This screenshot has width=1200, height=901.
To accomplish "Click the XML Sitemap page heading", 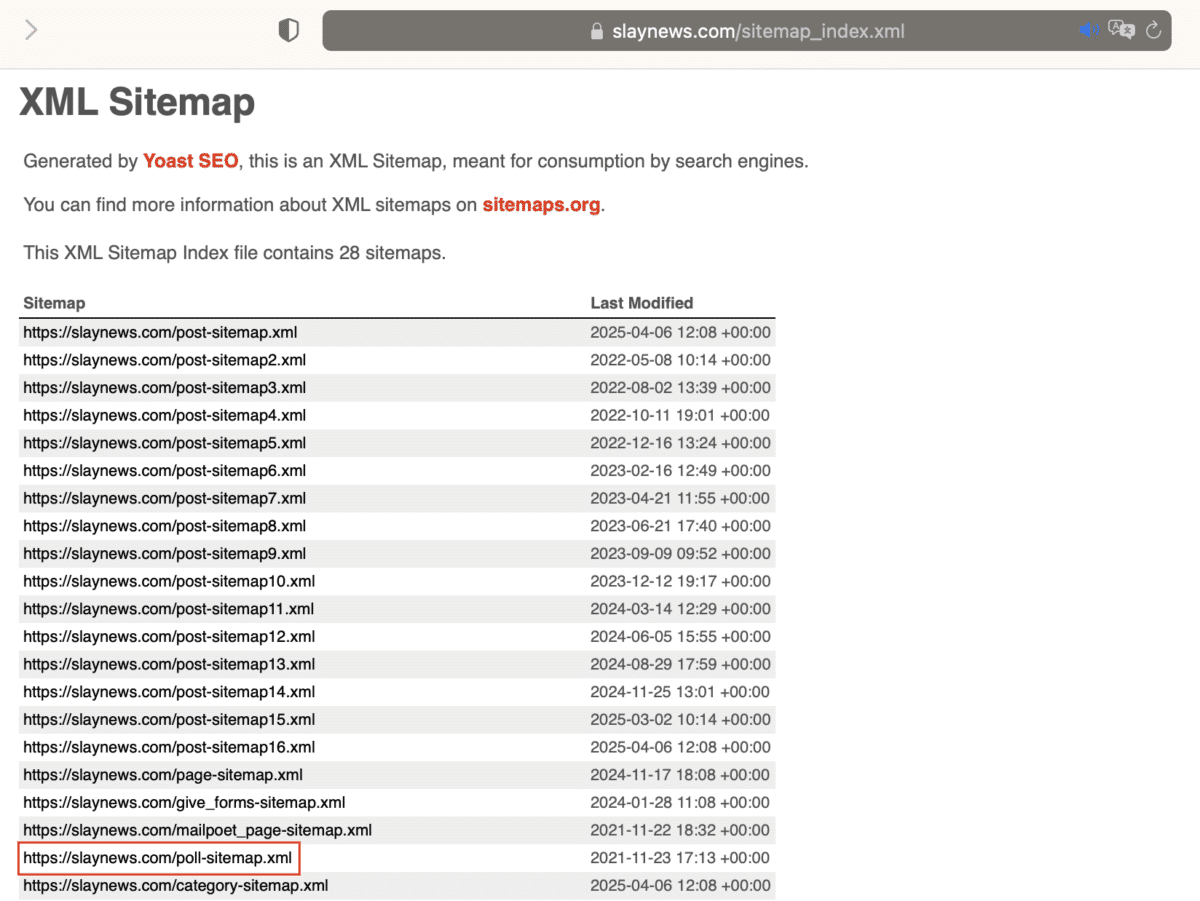I will (137, 103).
